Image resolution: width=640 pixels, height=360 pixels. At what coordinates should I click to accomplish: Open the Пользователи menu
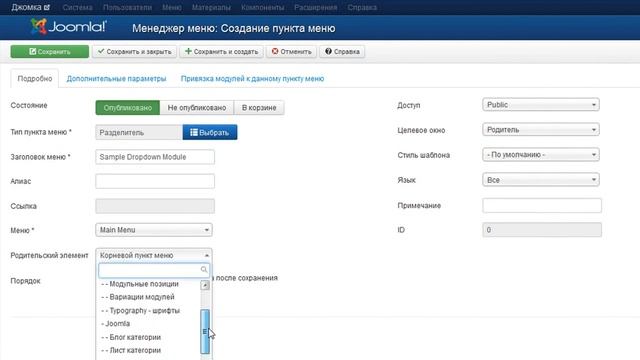127,7
